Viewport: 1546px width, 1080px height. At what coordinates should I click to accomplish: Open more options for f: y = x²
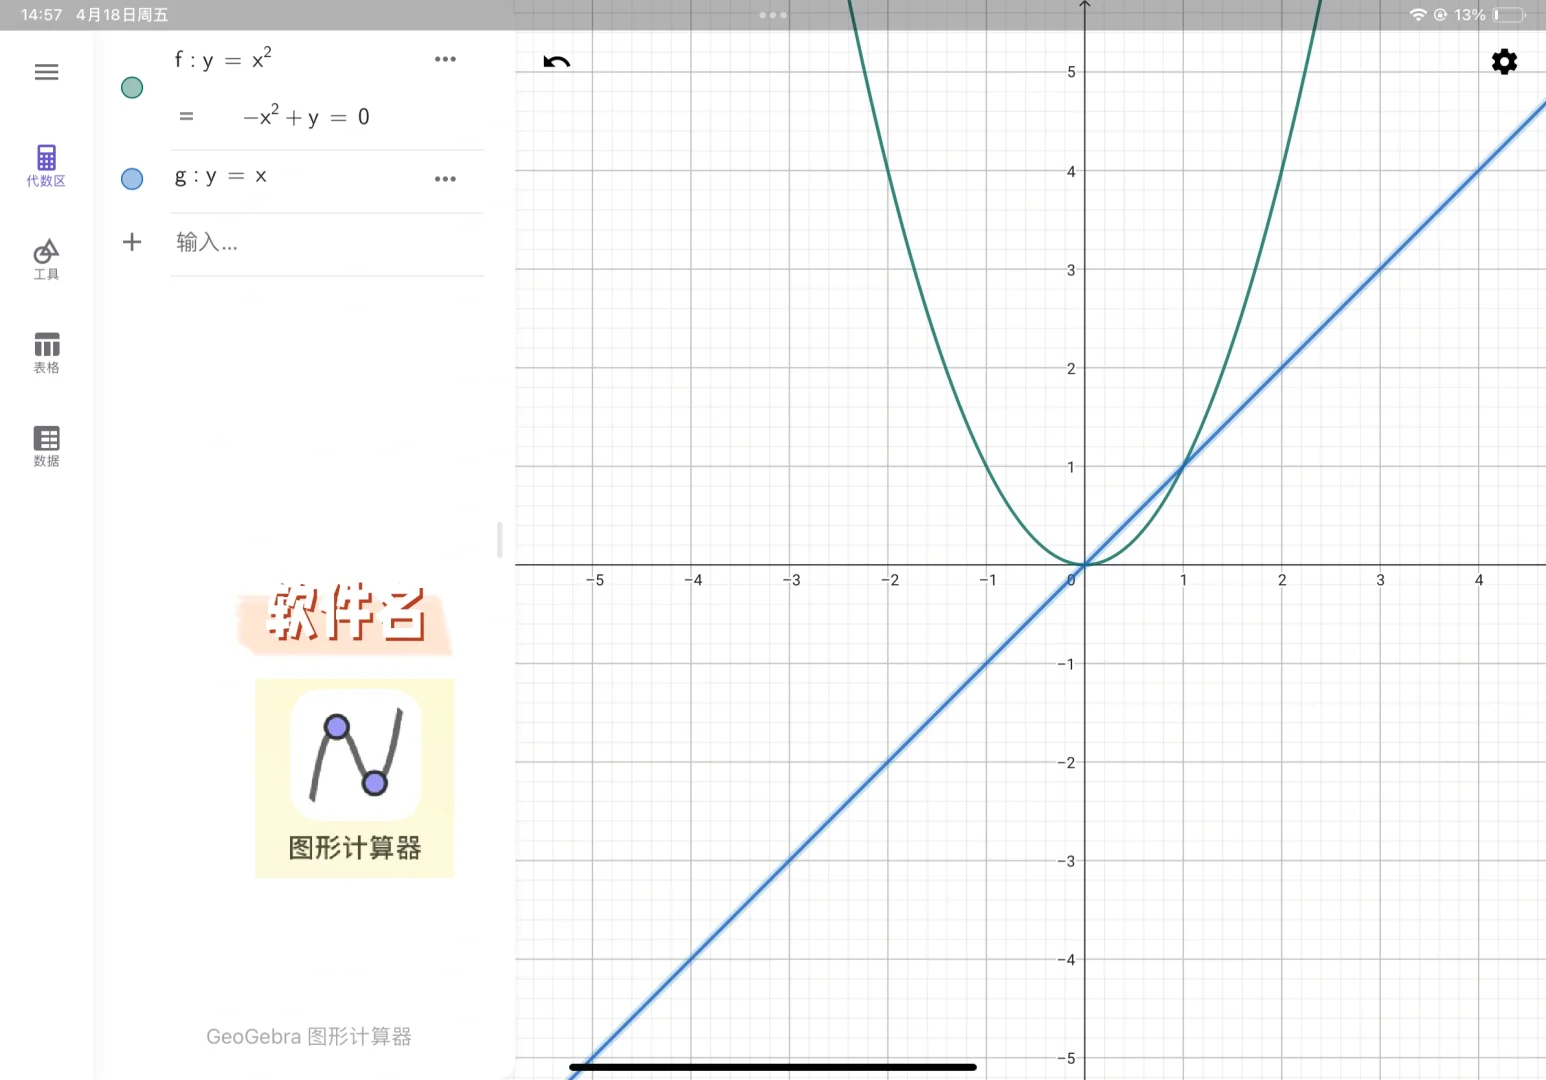(445, 59)
